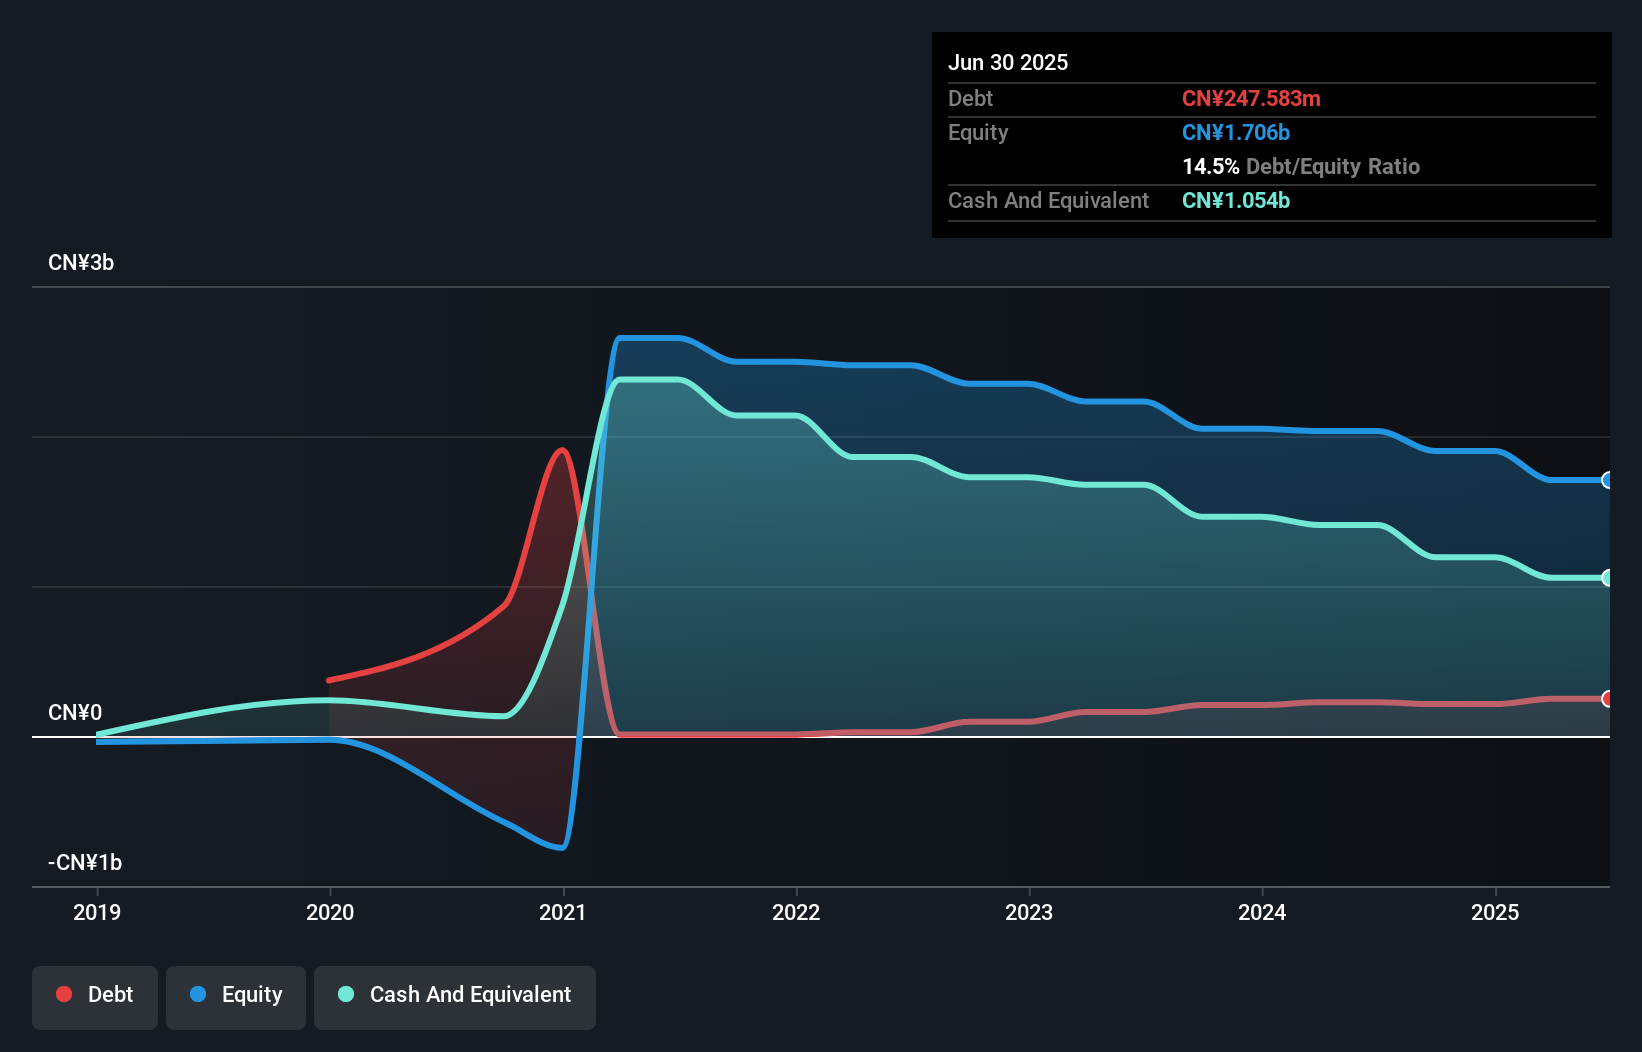Image resolution: width=1642 pixels, height=1052 pixels.
Task: Click the -CN¥1b y-axis label
Action: pos(85,863)
